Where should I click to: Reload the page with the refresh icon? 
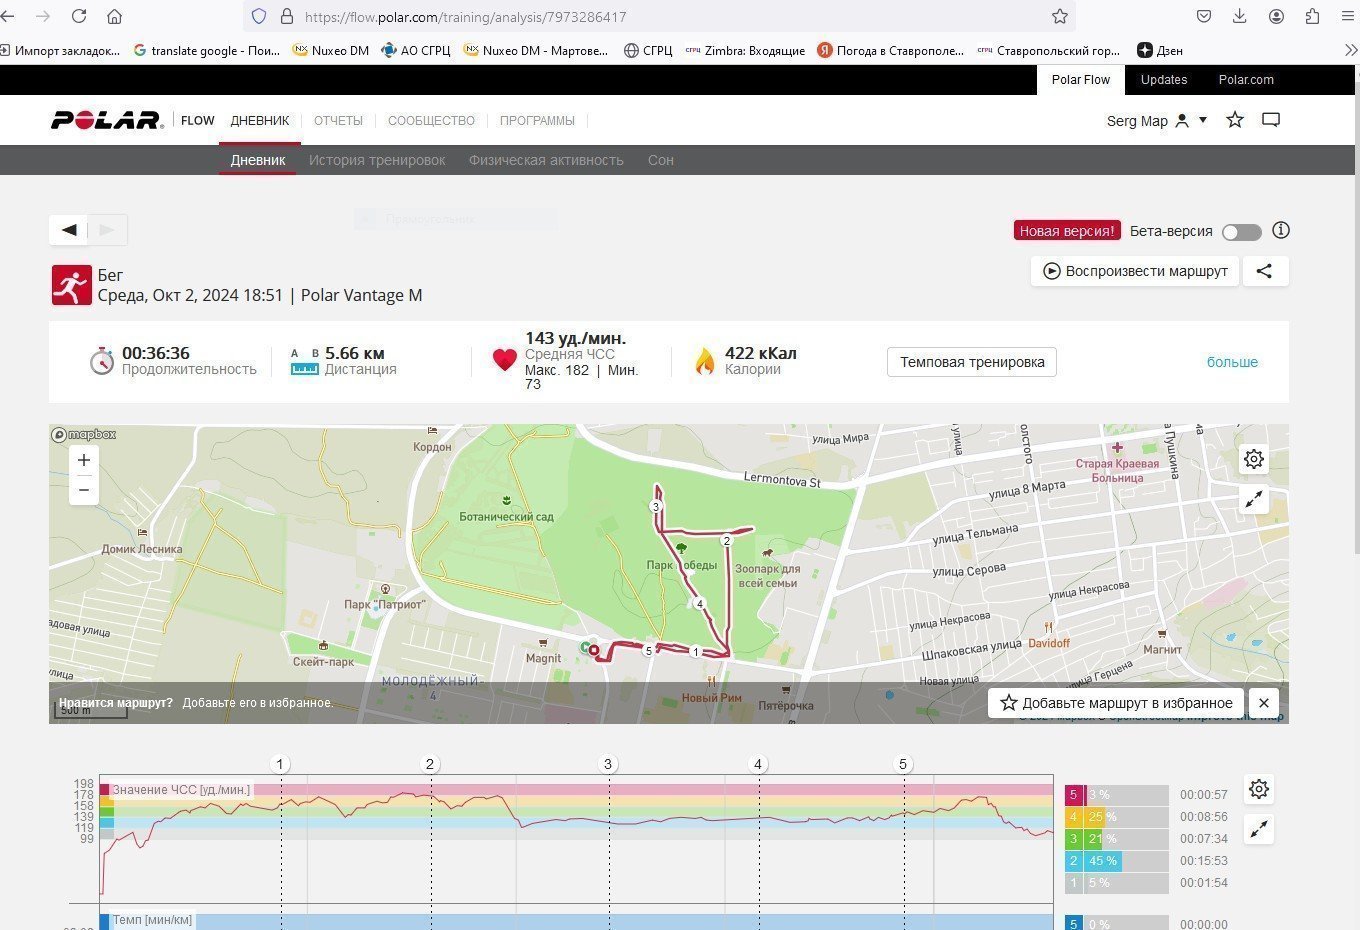pos(79,16)
